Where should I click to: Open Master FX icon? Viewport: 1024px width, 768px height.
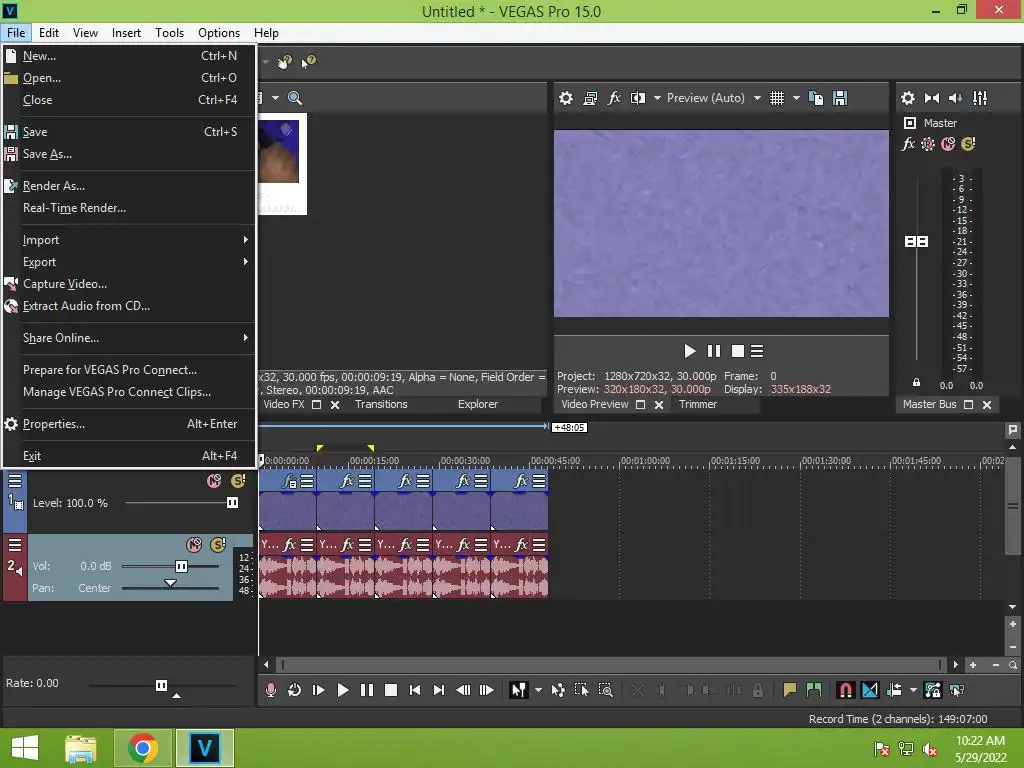pos(908,144)
